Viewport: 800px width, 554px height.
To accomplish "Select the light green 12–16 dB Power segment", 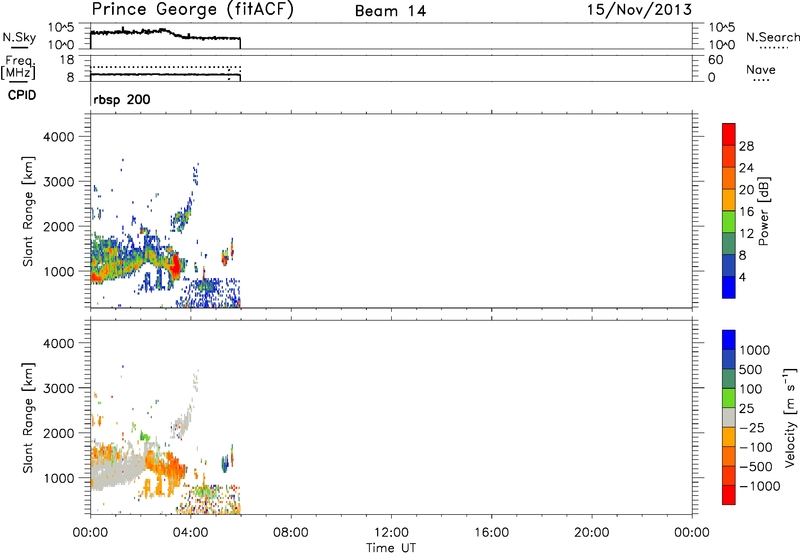I will click(x=729, y=221).
